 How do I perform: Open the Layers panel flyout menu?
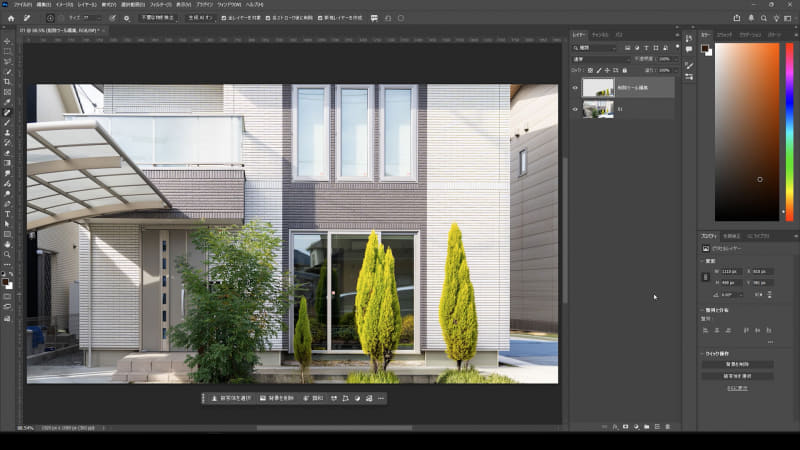click(x=678, y=35)
